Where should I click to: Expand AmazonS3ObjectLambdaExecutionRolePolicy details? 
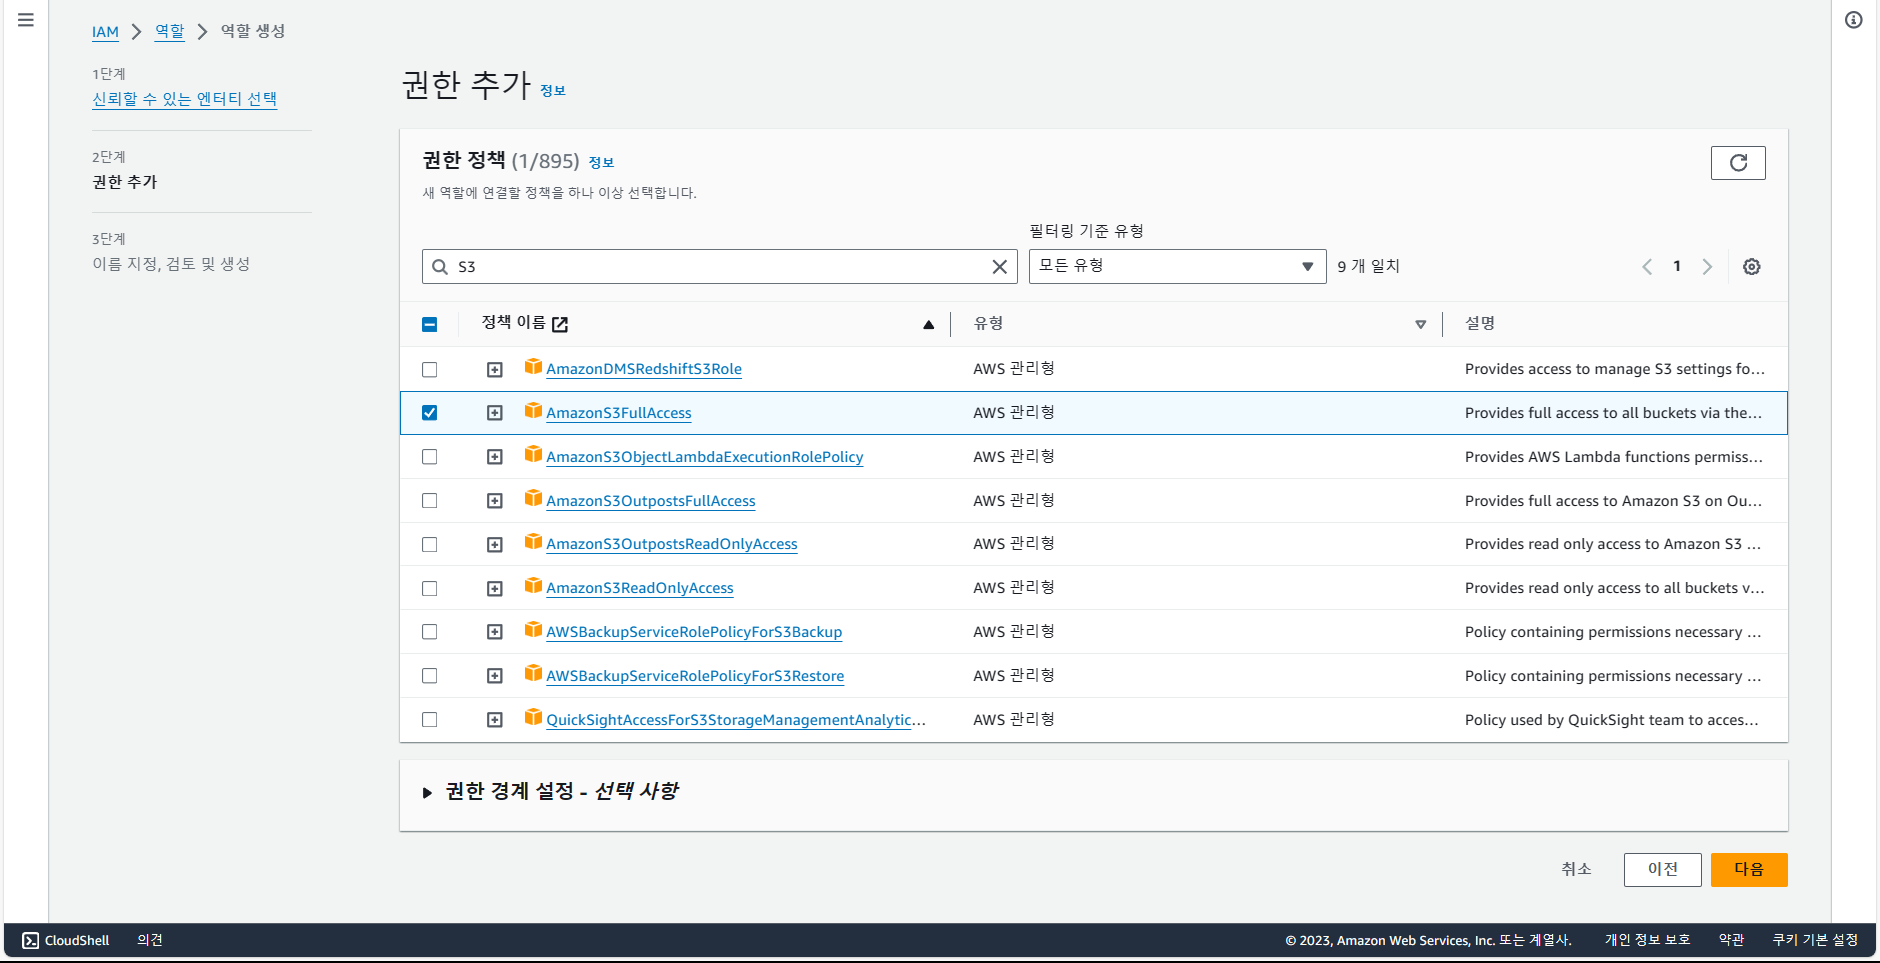click(x=495, y=457)
